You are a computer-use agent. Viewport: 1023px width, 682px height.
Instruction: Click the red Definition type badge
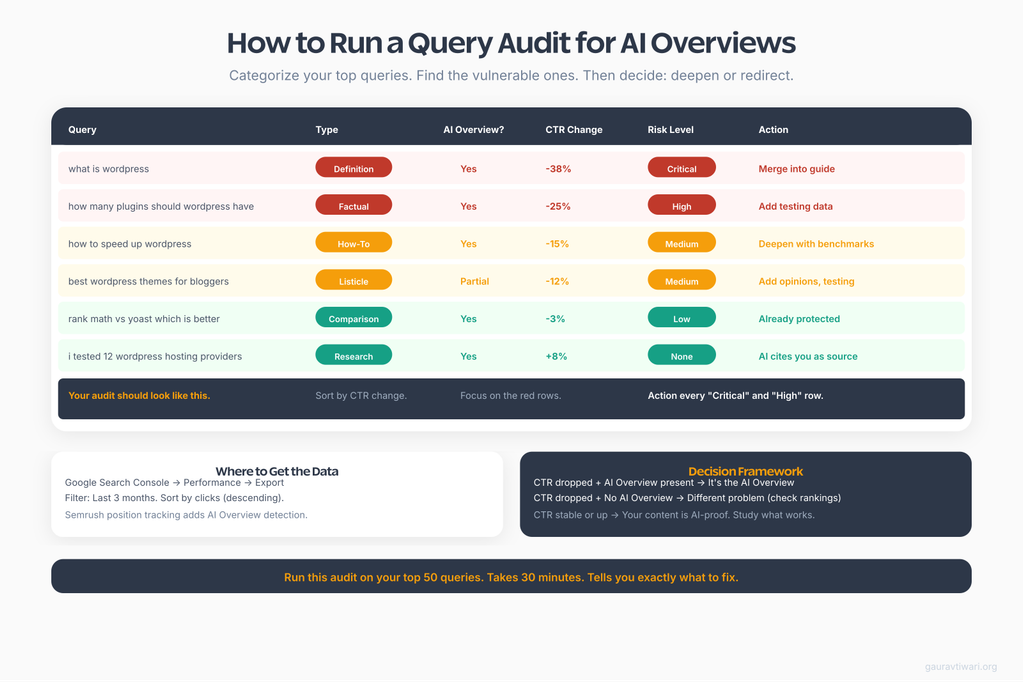tap(353, 168)
